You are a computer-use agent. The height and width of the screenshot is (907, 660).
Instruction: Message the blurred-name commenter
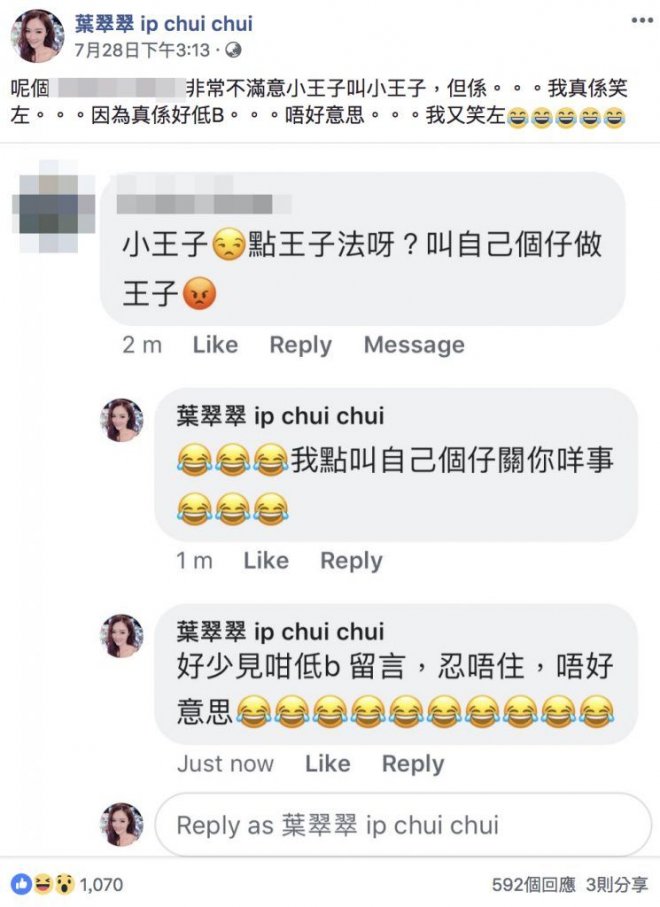click(x=414, y=345)
